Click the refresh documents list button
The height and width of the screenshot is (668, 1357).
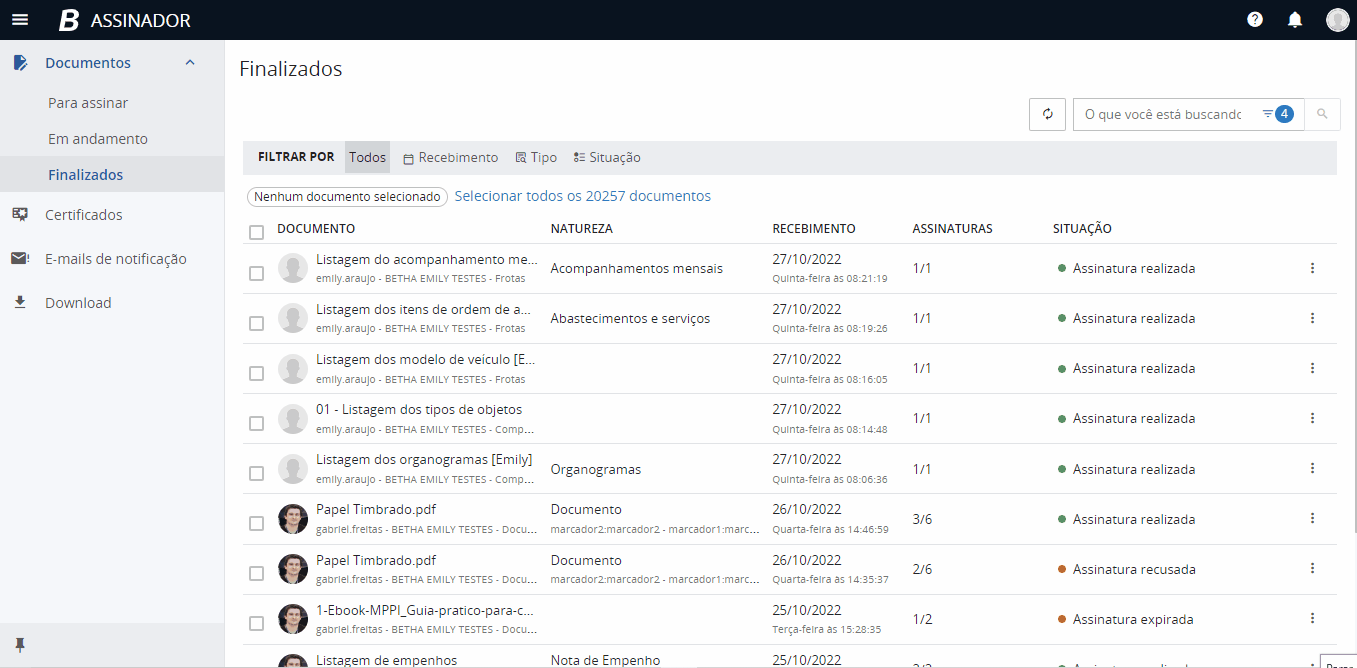point(1047,114)
